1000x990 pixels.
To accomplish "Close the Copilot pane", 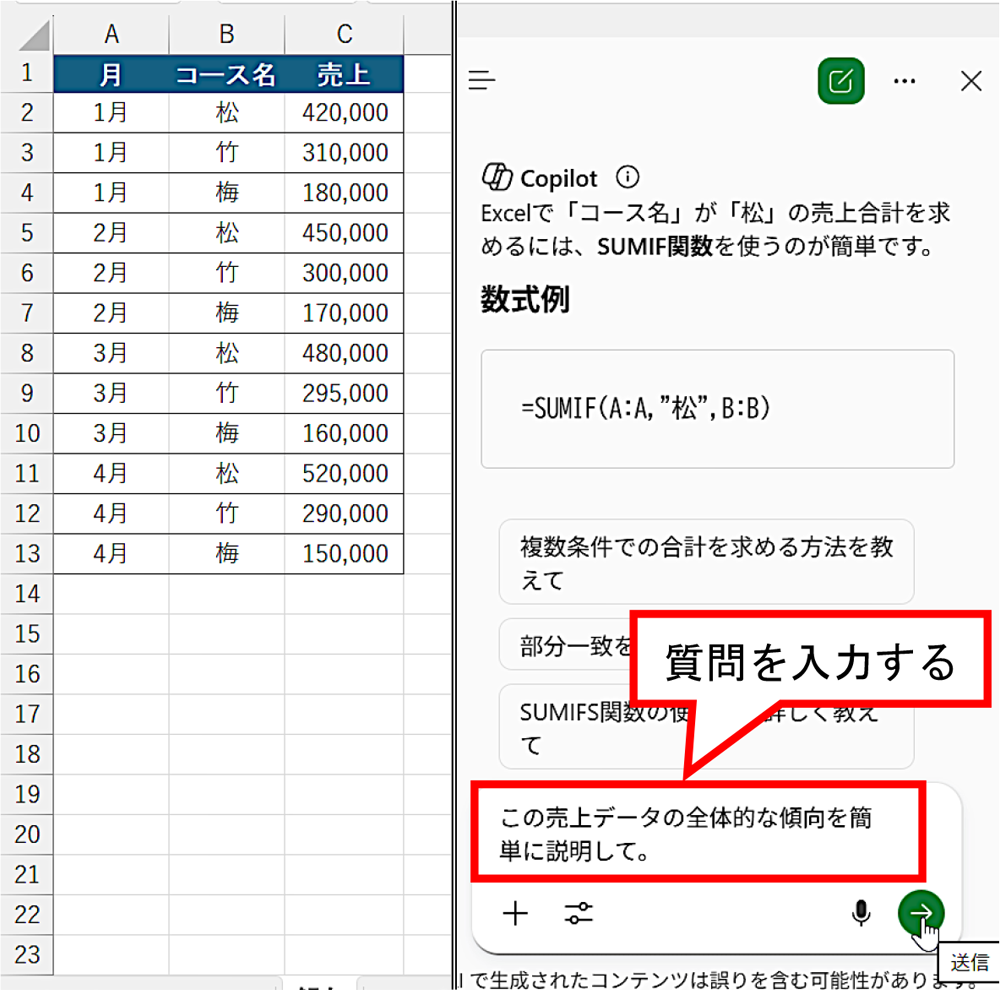I will pos(971,81).
